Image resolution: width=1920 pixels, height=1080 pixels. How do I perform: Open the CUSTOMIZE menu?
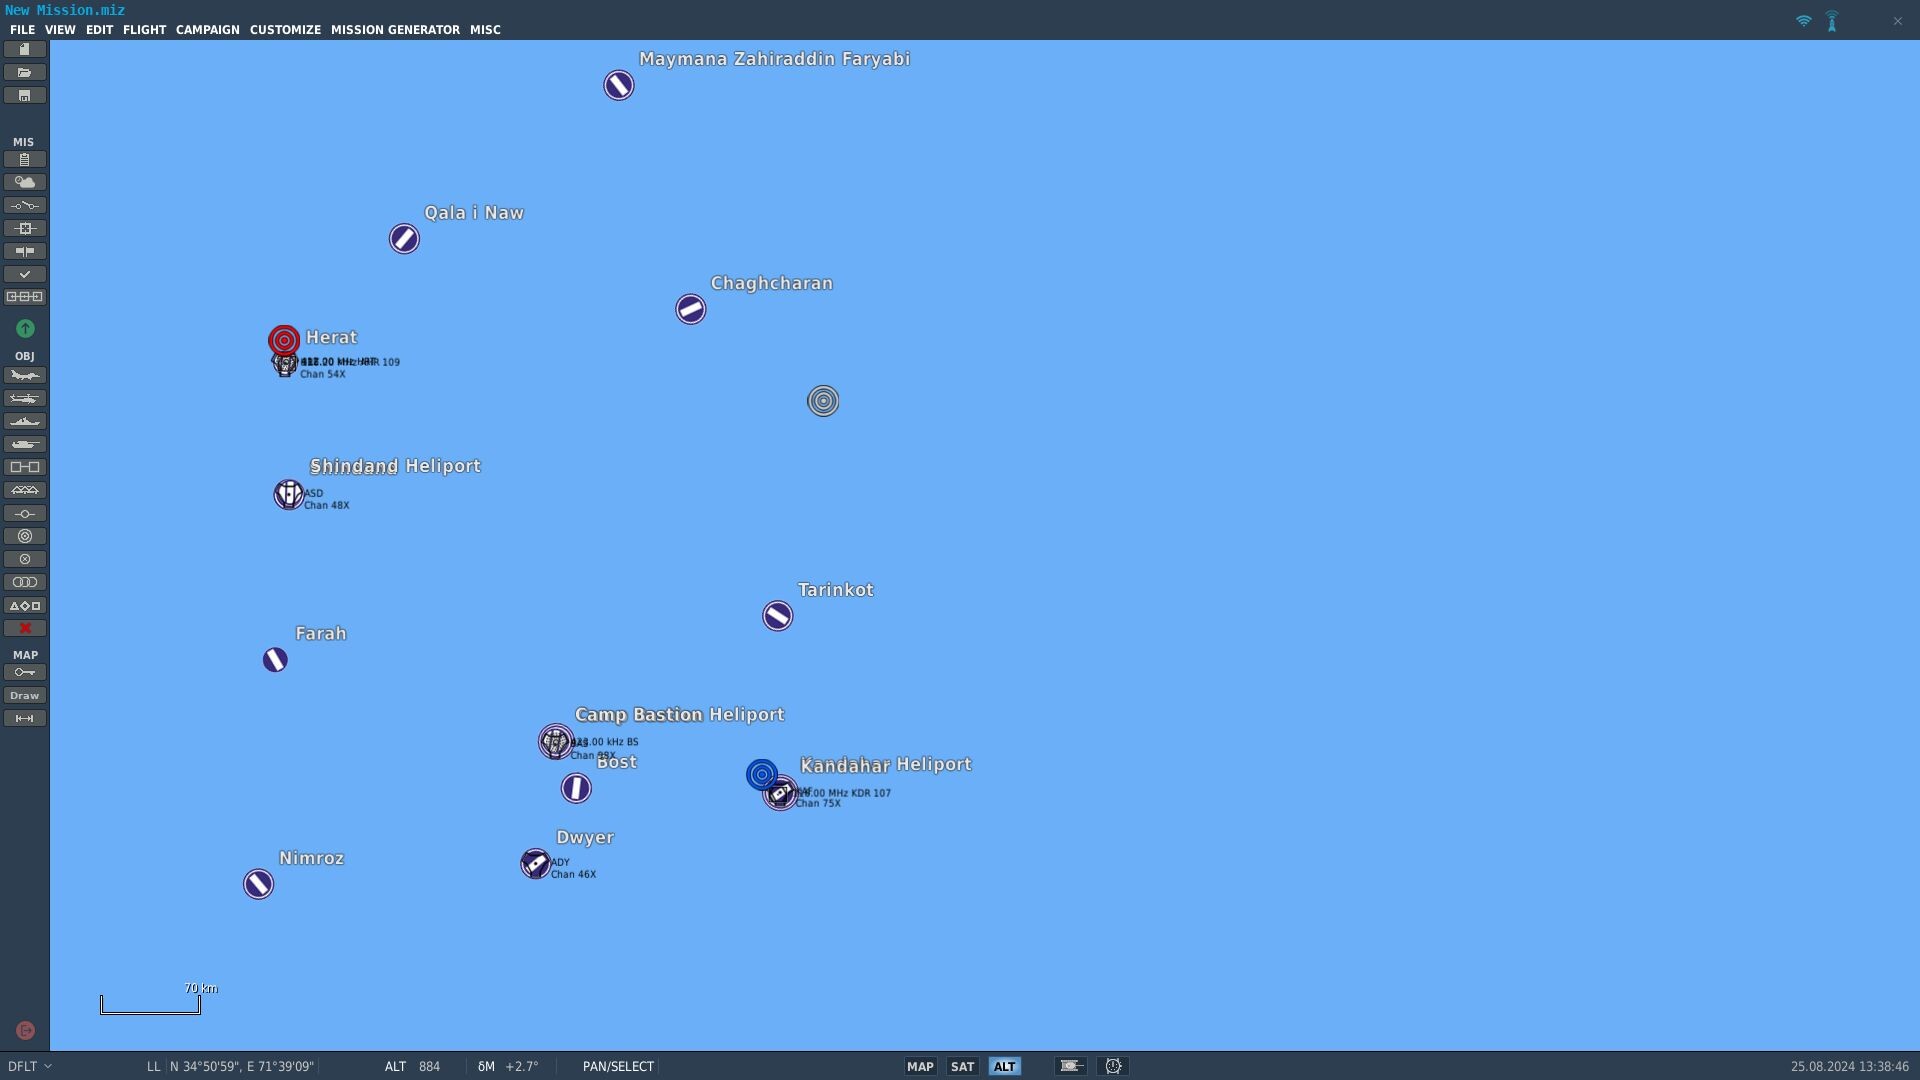[285, 30]
